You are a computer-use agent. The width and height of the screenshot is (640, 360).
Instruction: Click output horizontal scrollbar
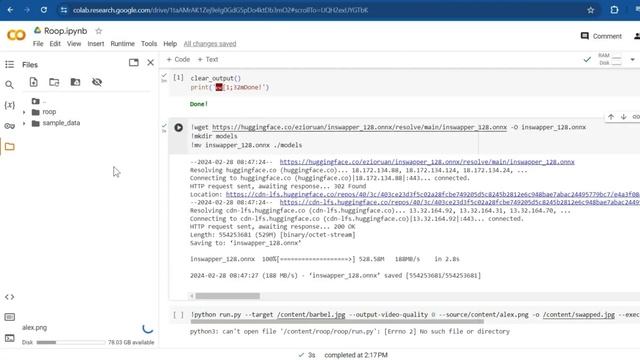click(x=227, y=296)
